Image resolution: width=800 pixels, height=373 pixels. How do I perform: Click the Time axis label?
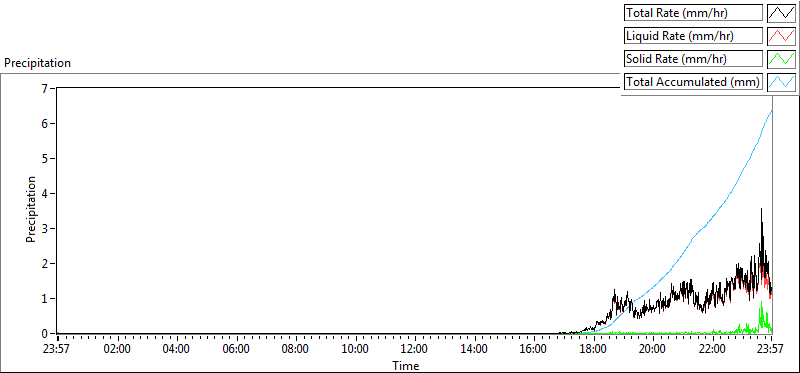click(x=406, y=366)
